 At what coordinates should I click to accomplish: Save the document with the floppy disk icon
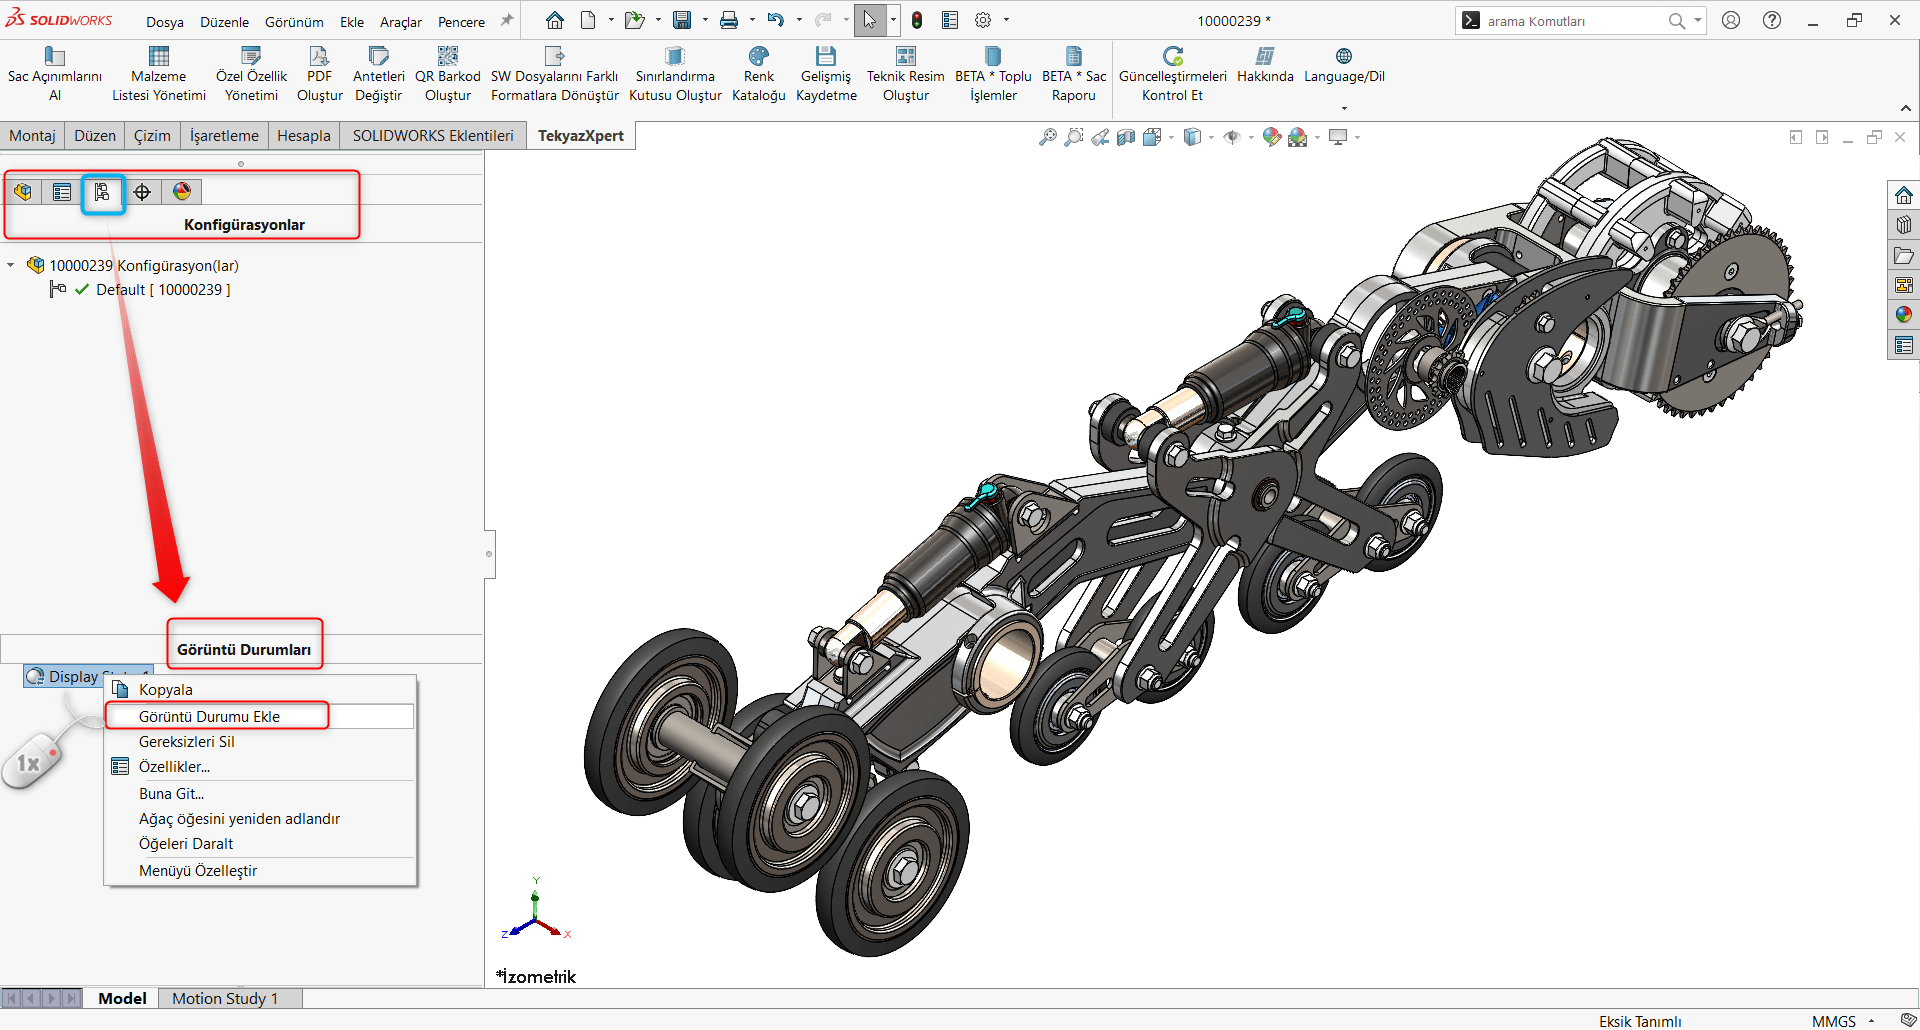[682, 20]
